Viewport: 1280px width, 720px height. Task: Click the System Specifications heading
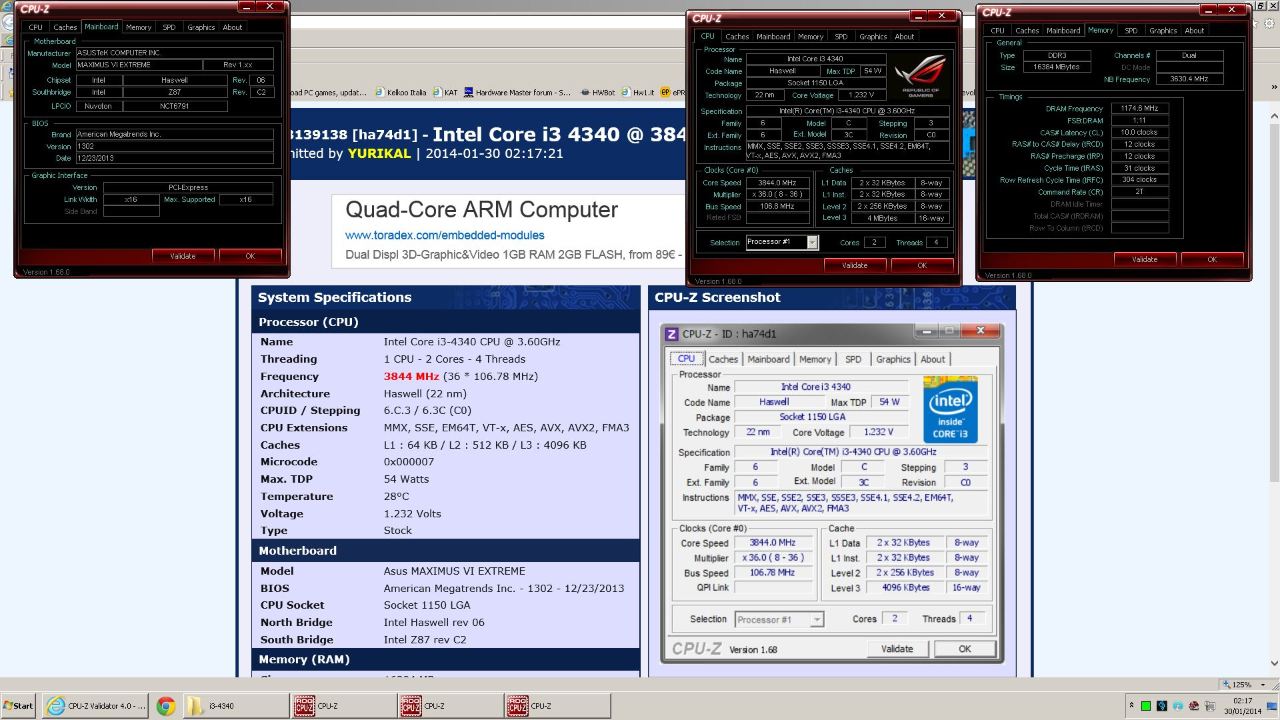(x=335, y=297)
